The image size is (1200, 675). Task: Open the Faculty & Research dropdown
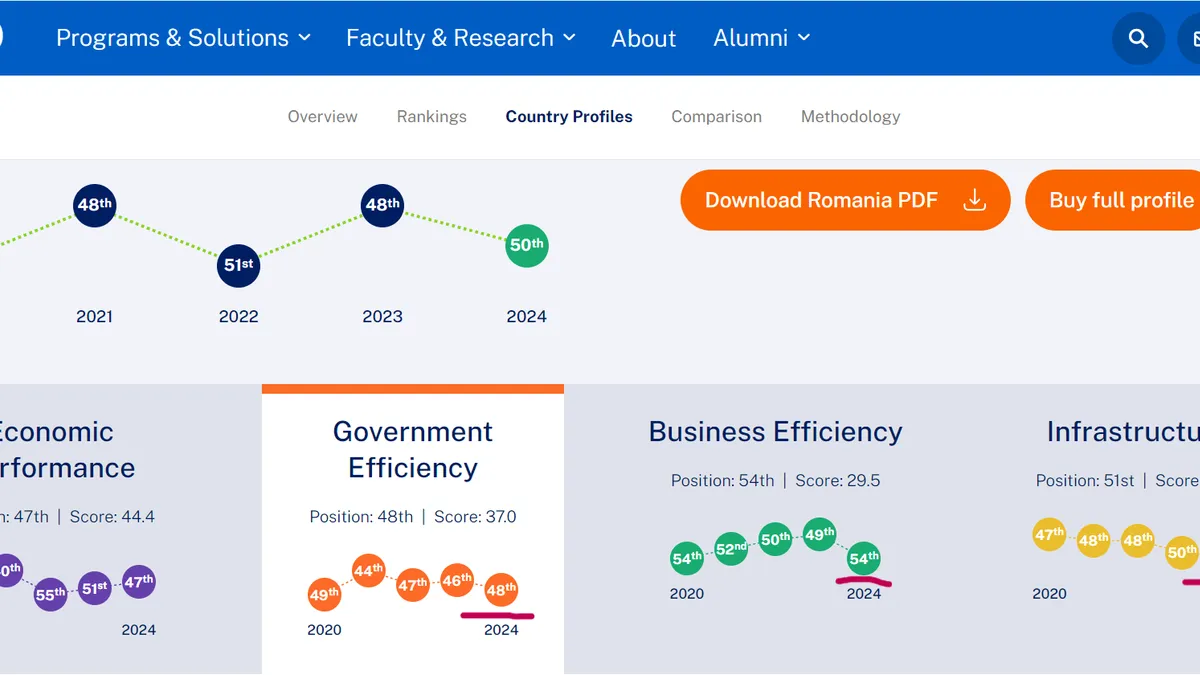click(x=460, y=38)
